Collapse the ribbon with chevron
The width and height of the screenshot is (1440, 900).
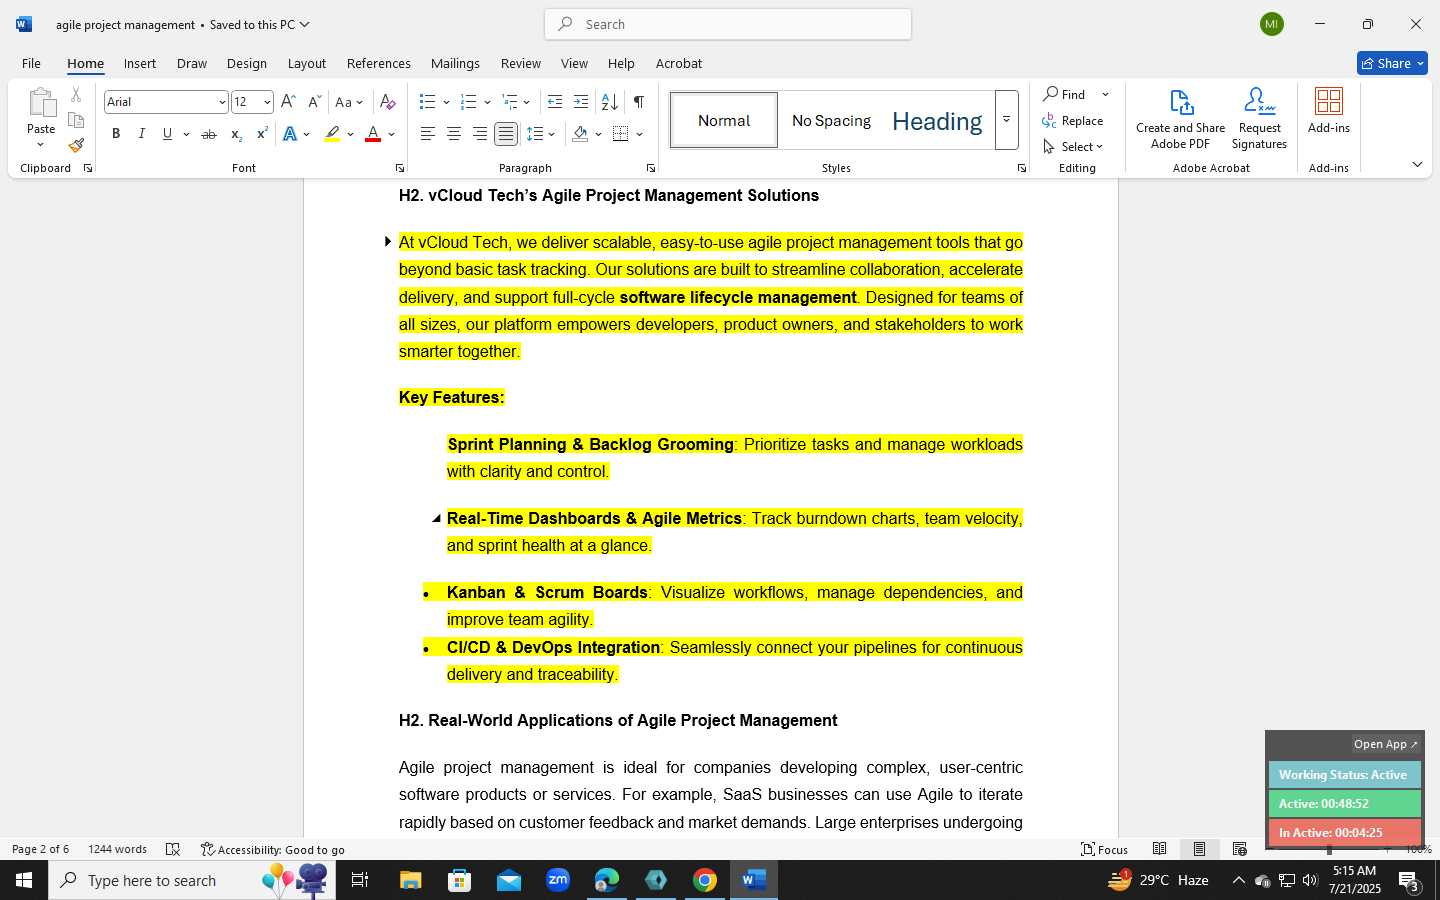(x=1417, y=164)
